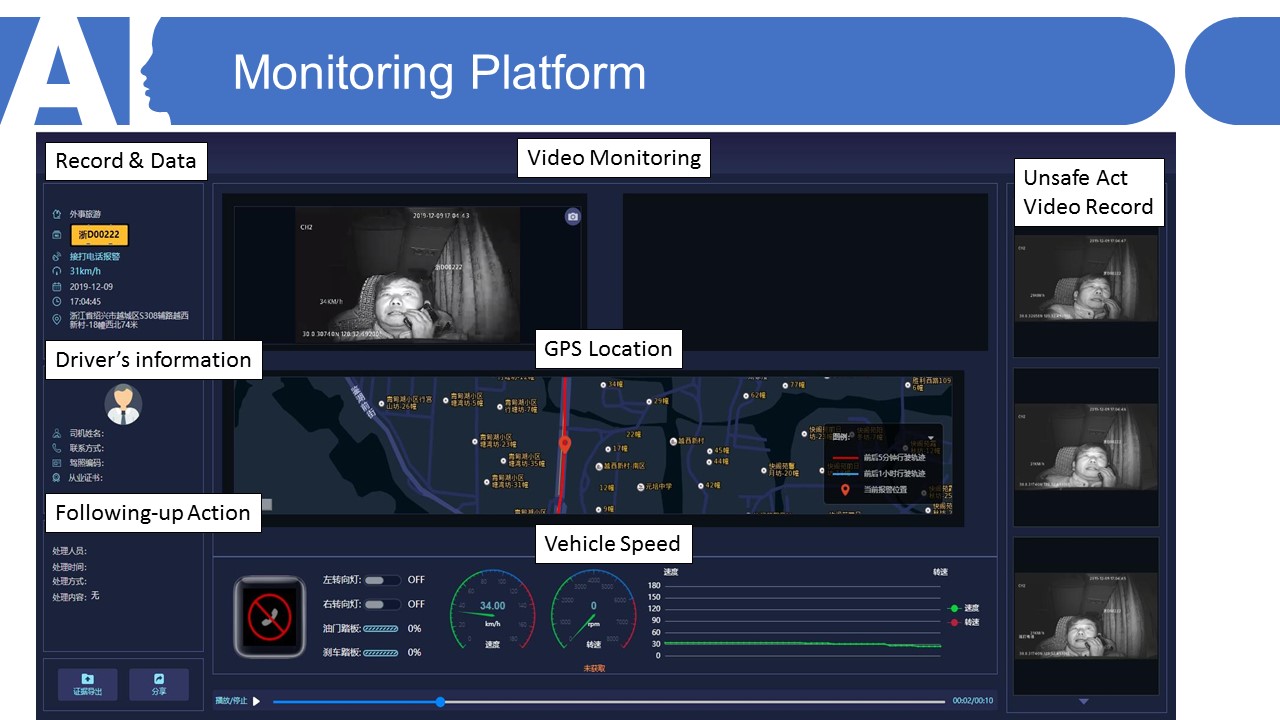Toggle the red rpm series in chart legend

pyautogui.click(x=965, y=622)
